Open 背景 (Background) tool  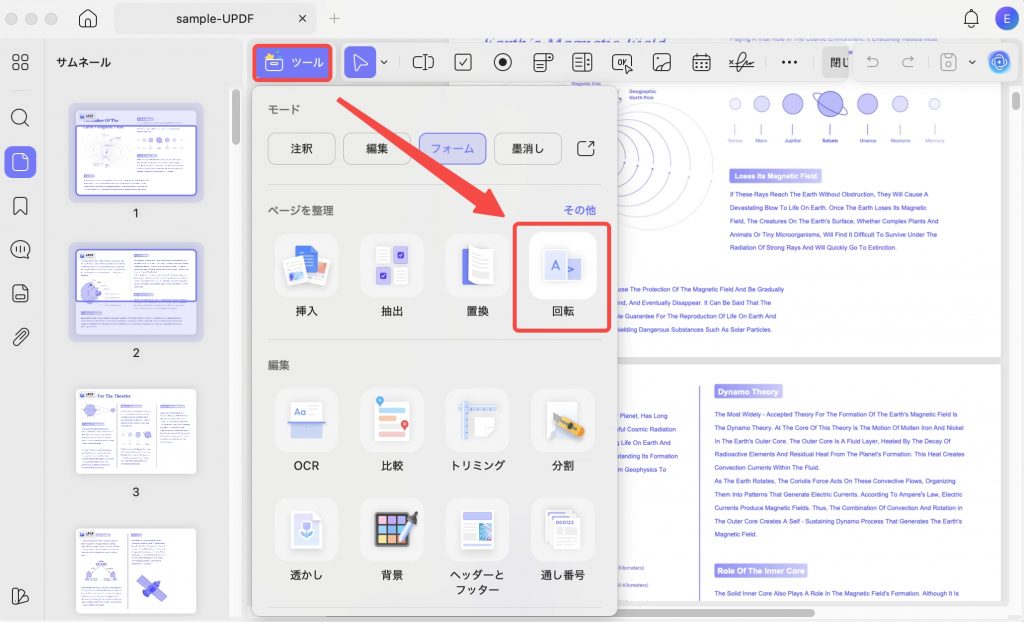click(x=392, y=540)
